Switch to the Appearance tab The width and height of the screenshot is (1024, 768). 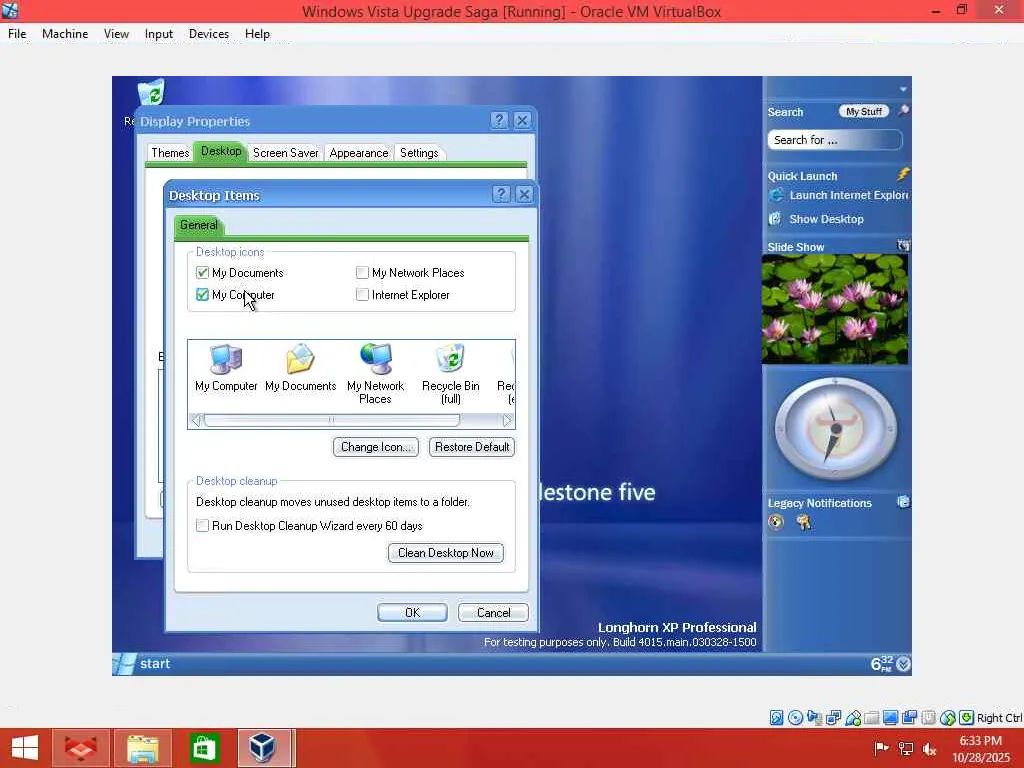(359, 153)
